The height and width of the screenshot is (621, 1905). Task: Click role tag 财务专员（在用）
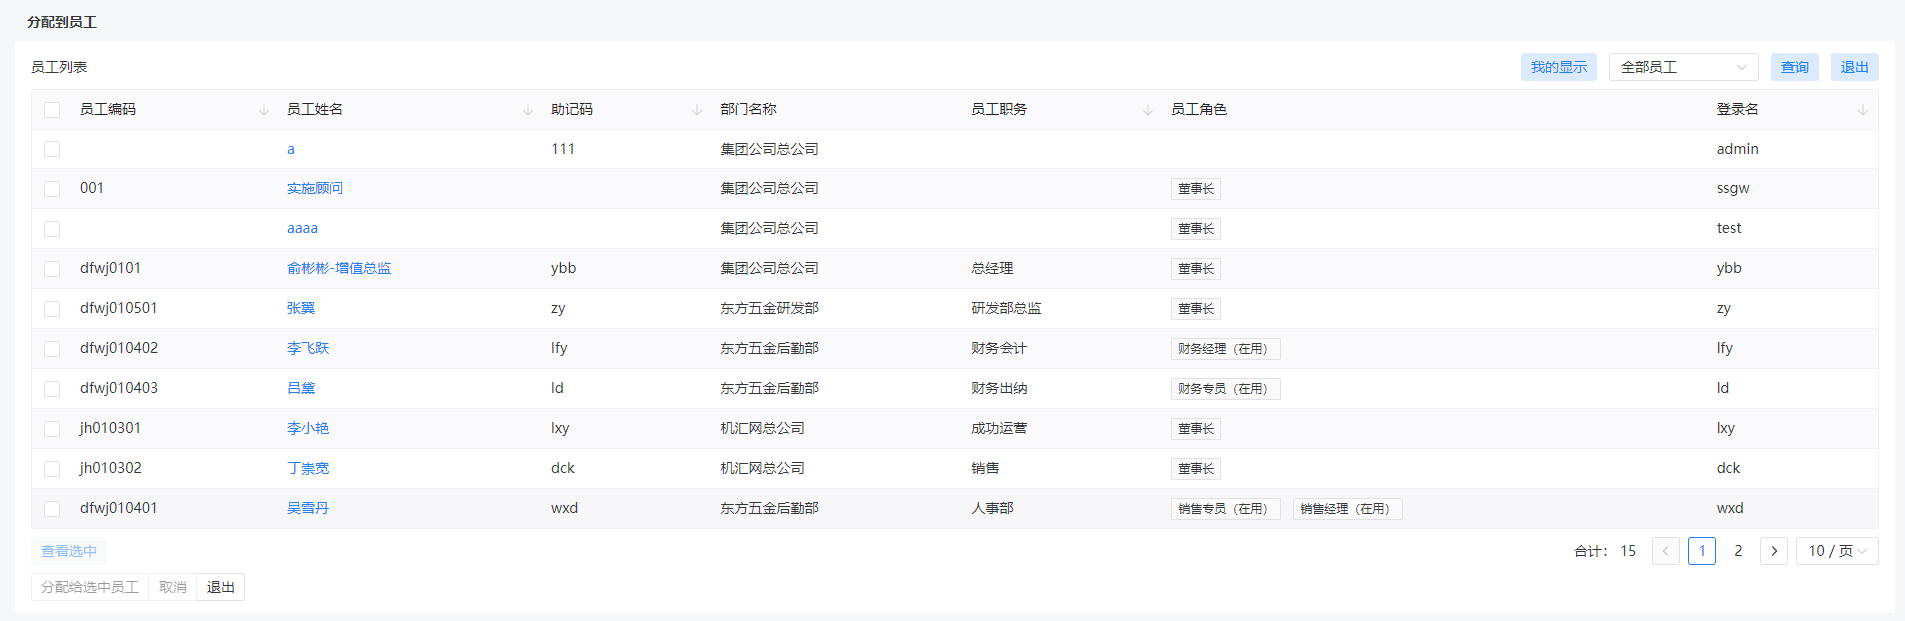click(x=1226, y=389)
